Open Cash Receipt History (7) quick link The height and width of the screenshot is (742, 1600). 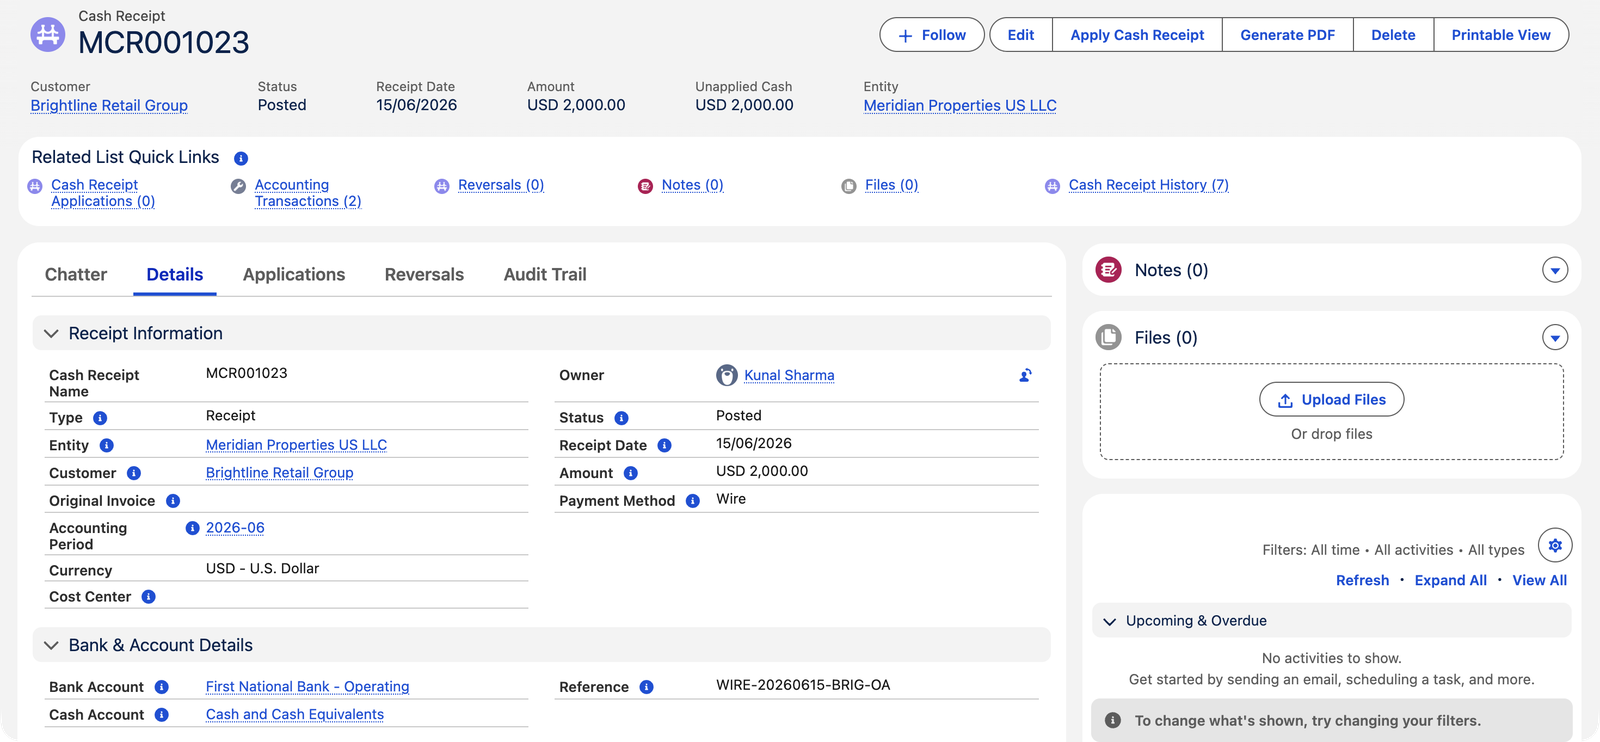point(1148,185)
